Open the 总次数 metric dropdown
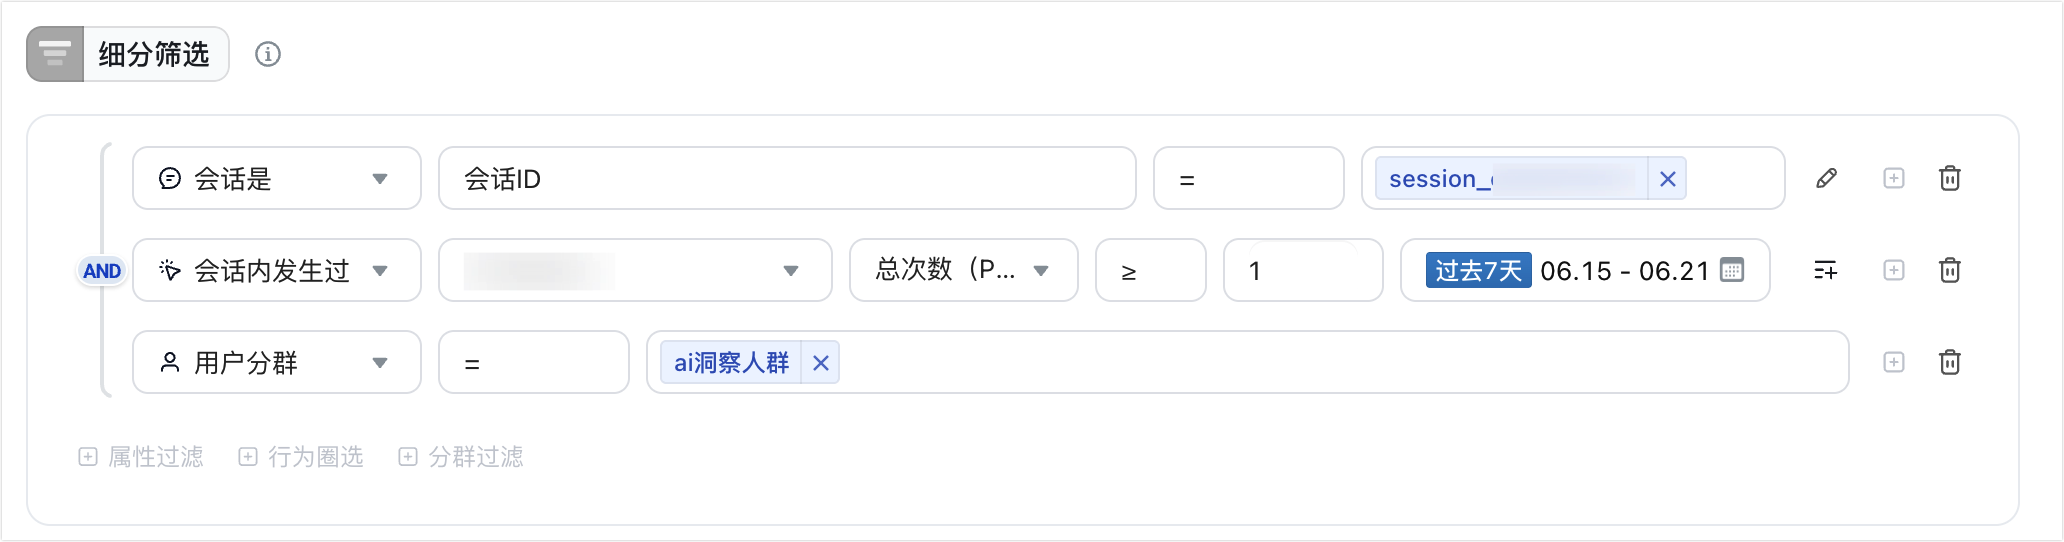Screen dimensions: 2064x542 pyautogui.click(x=964, y=271)
